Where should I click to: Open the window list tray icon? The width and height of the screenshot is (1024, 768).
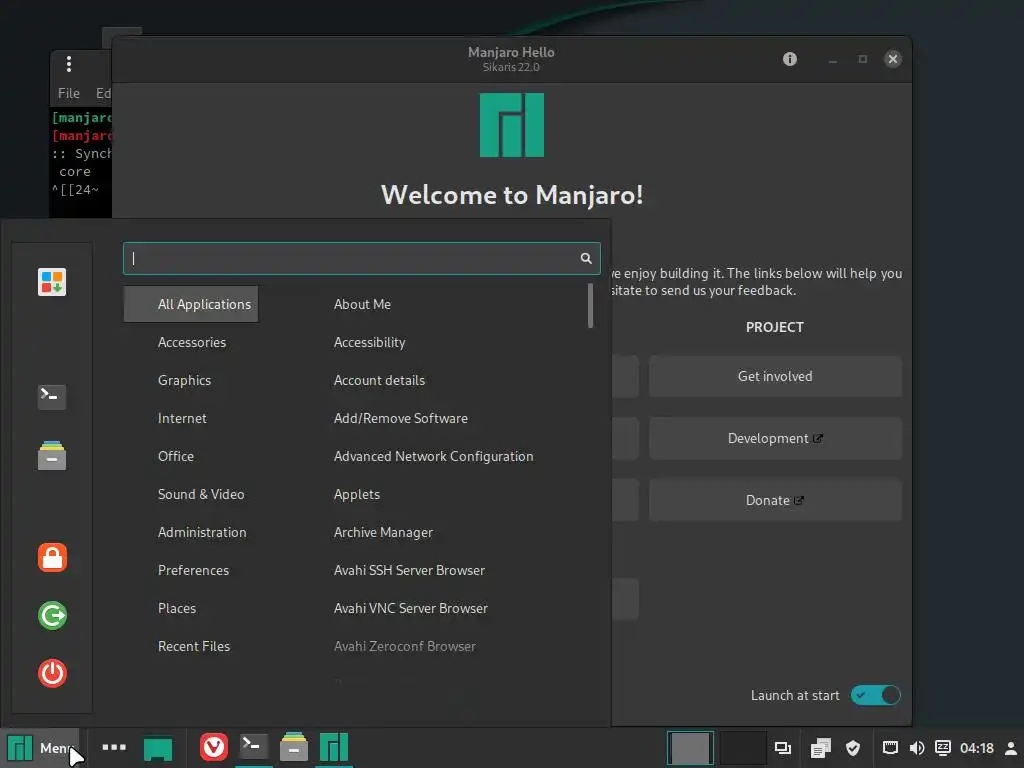782,748
